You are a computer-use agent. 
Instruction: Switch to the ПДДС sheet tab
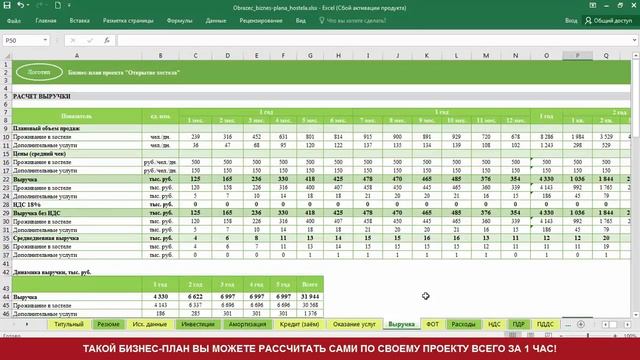pos(545,324)
